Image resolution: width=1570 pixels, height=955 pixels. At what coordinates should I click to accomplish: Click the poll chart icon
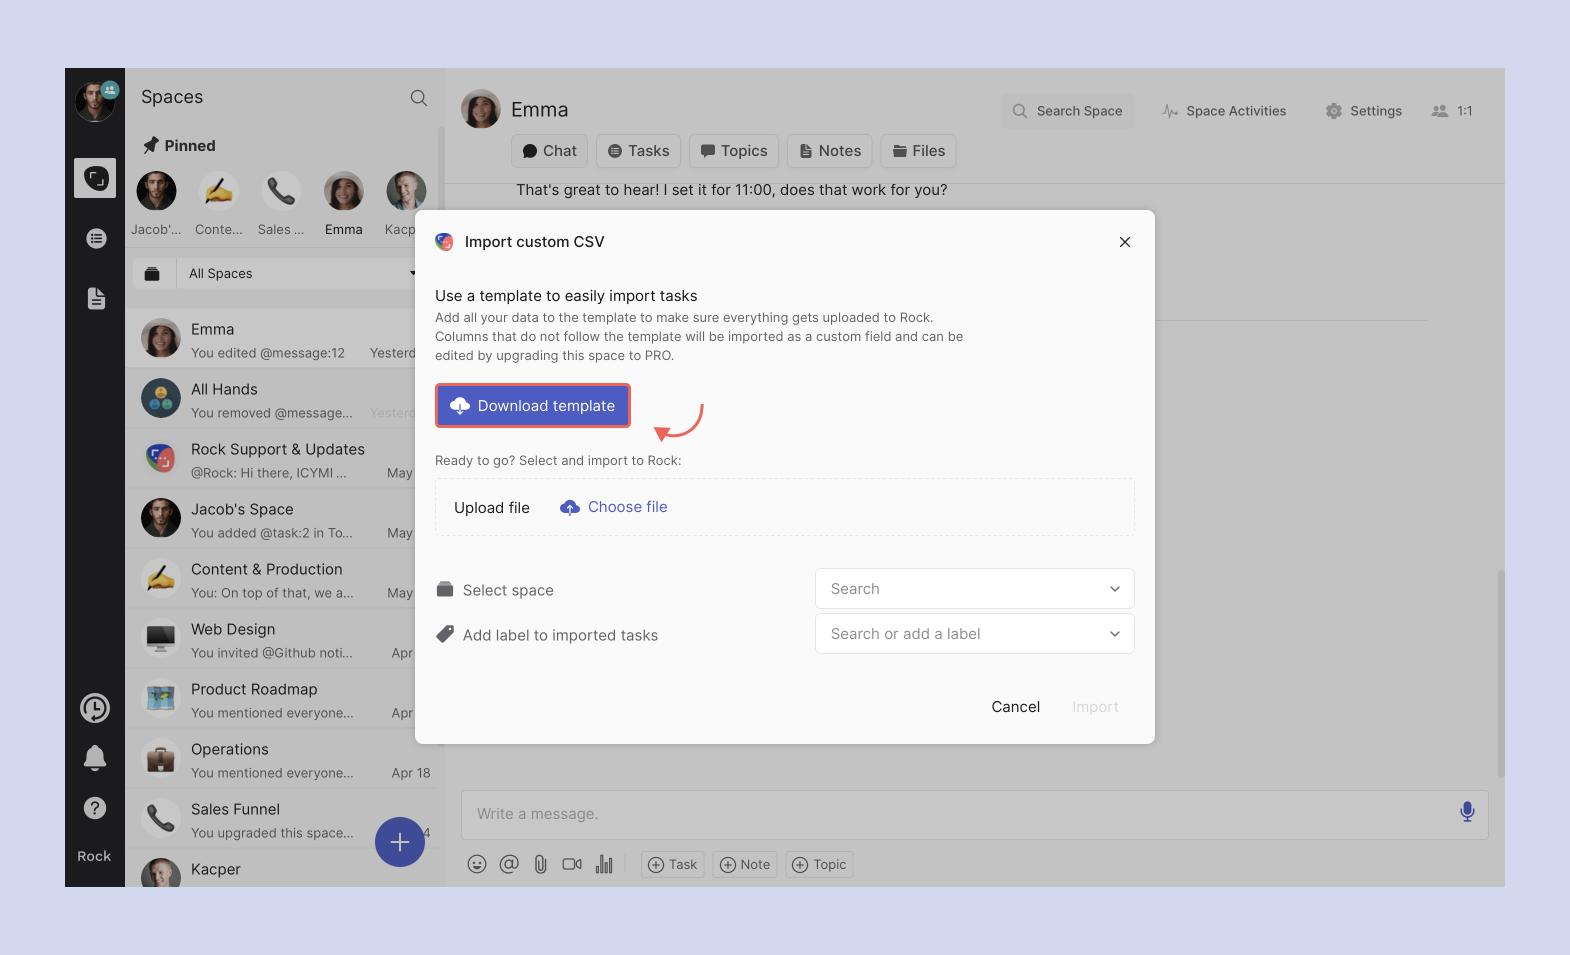tap(604, 864)
